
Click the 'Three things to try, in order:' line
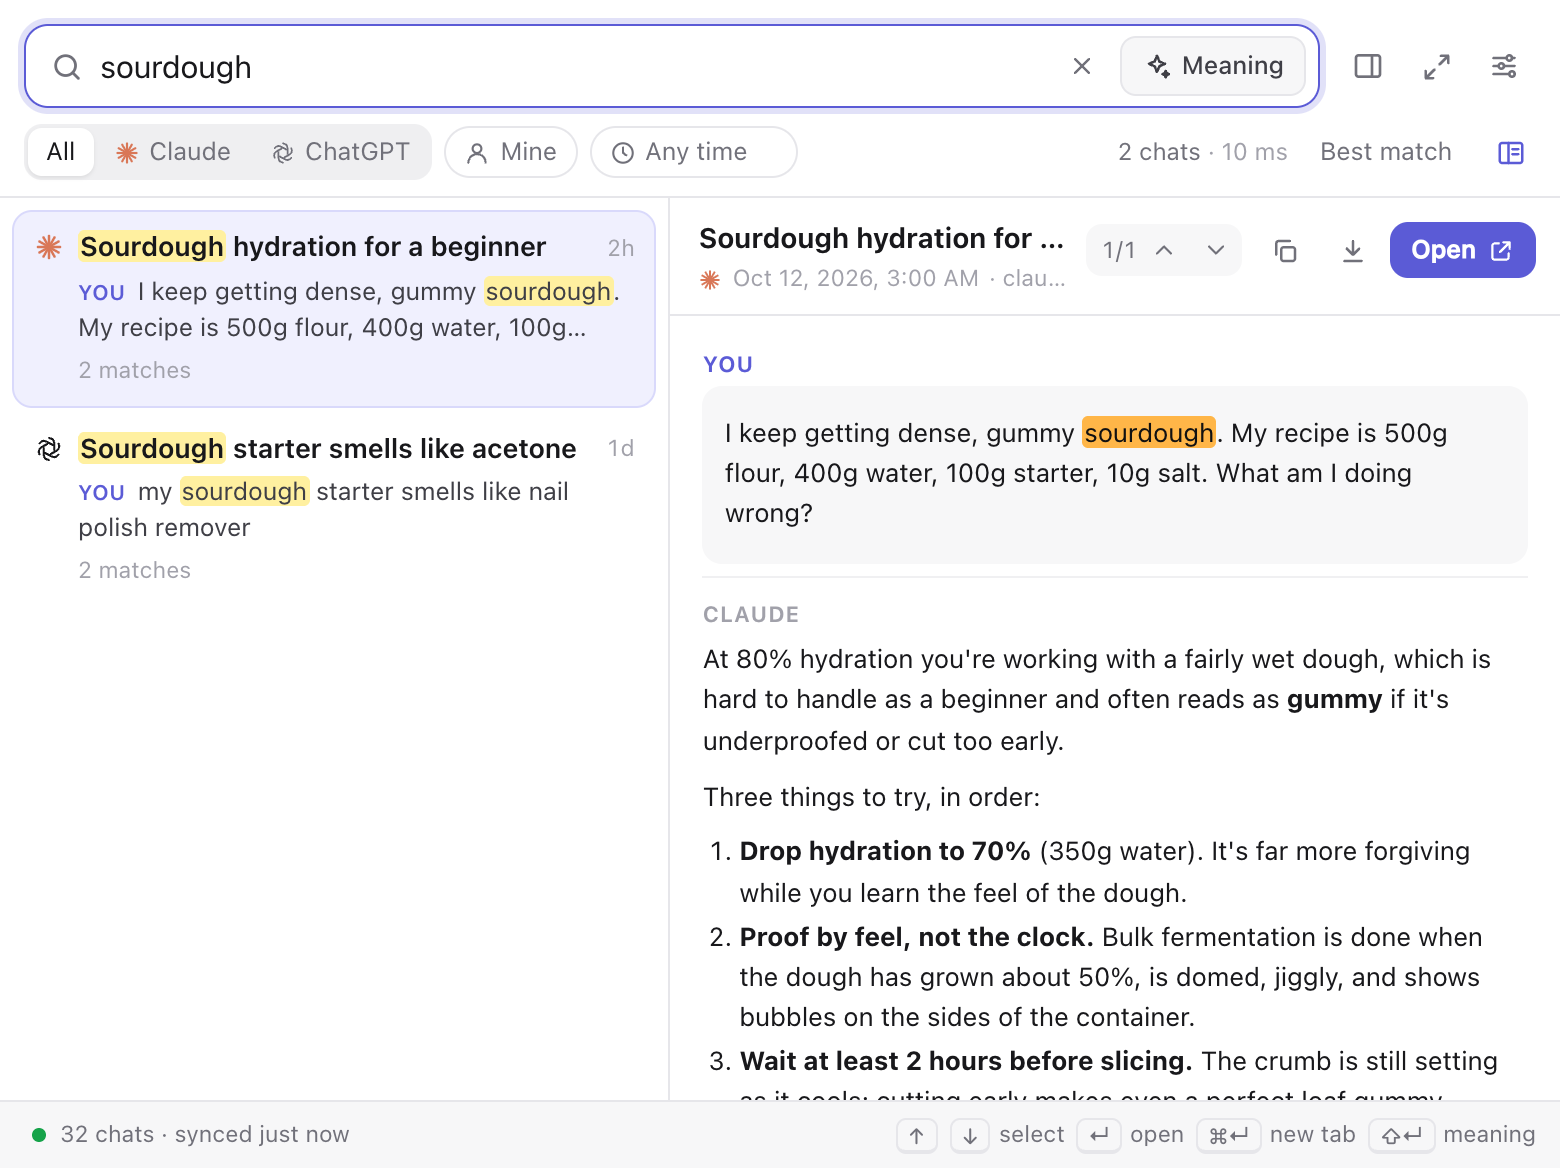pos(872,797)
